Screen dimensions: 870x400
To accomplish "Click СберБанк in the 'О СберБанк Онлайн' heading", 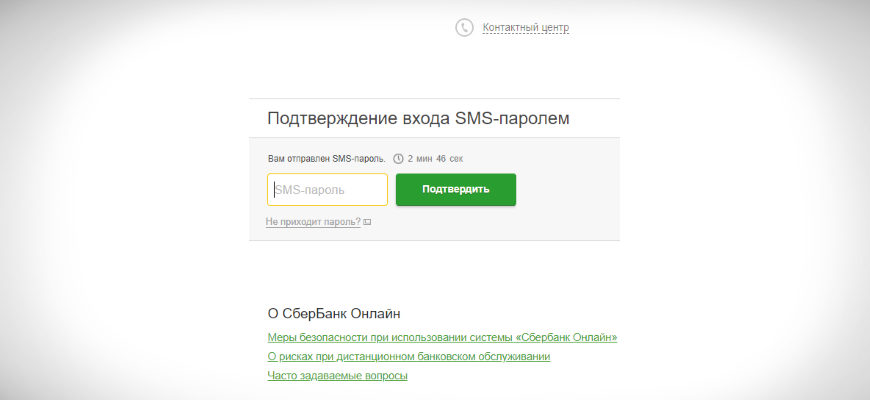I will click(319, 314).
